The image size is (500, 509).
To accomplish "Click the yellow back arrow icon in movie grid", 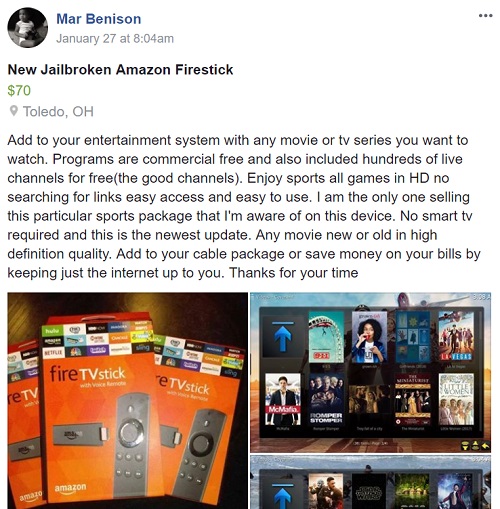I will tap(485, 446).
